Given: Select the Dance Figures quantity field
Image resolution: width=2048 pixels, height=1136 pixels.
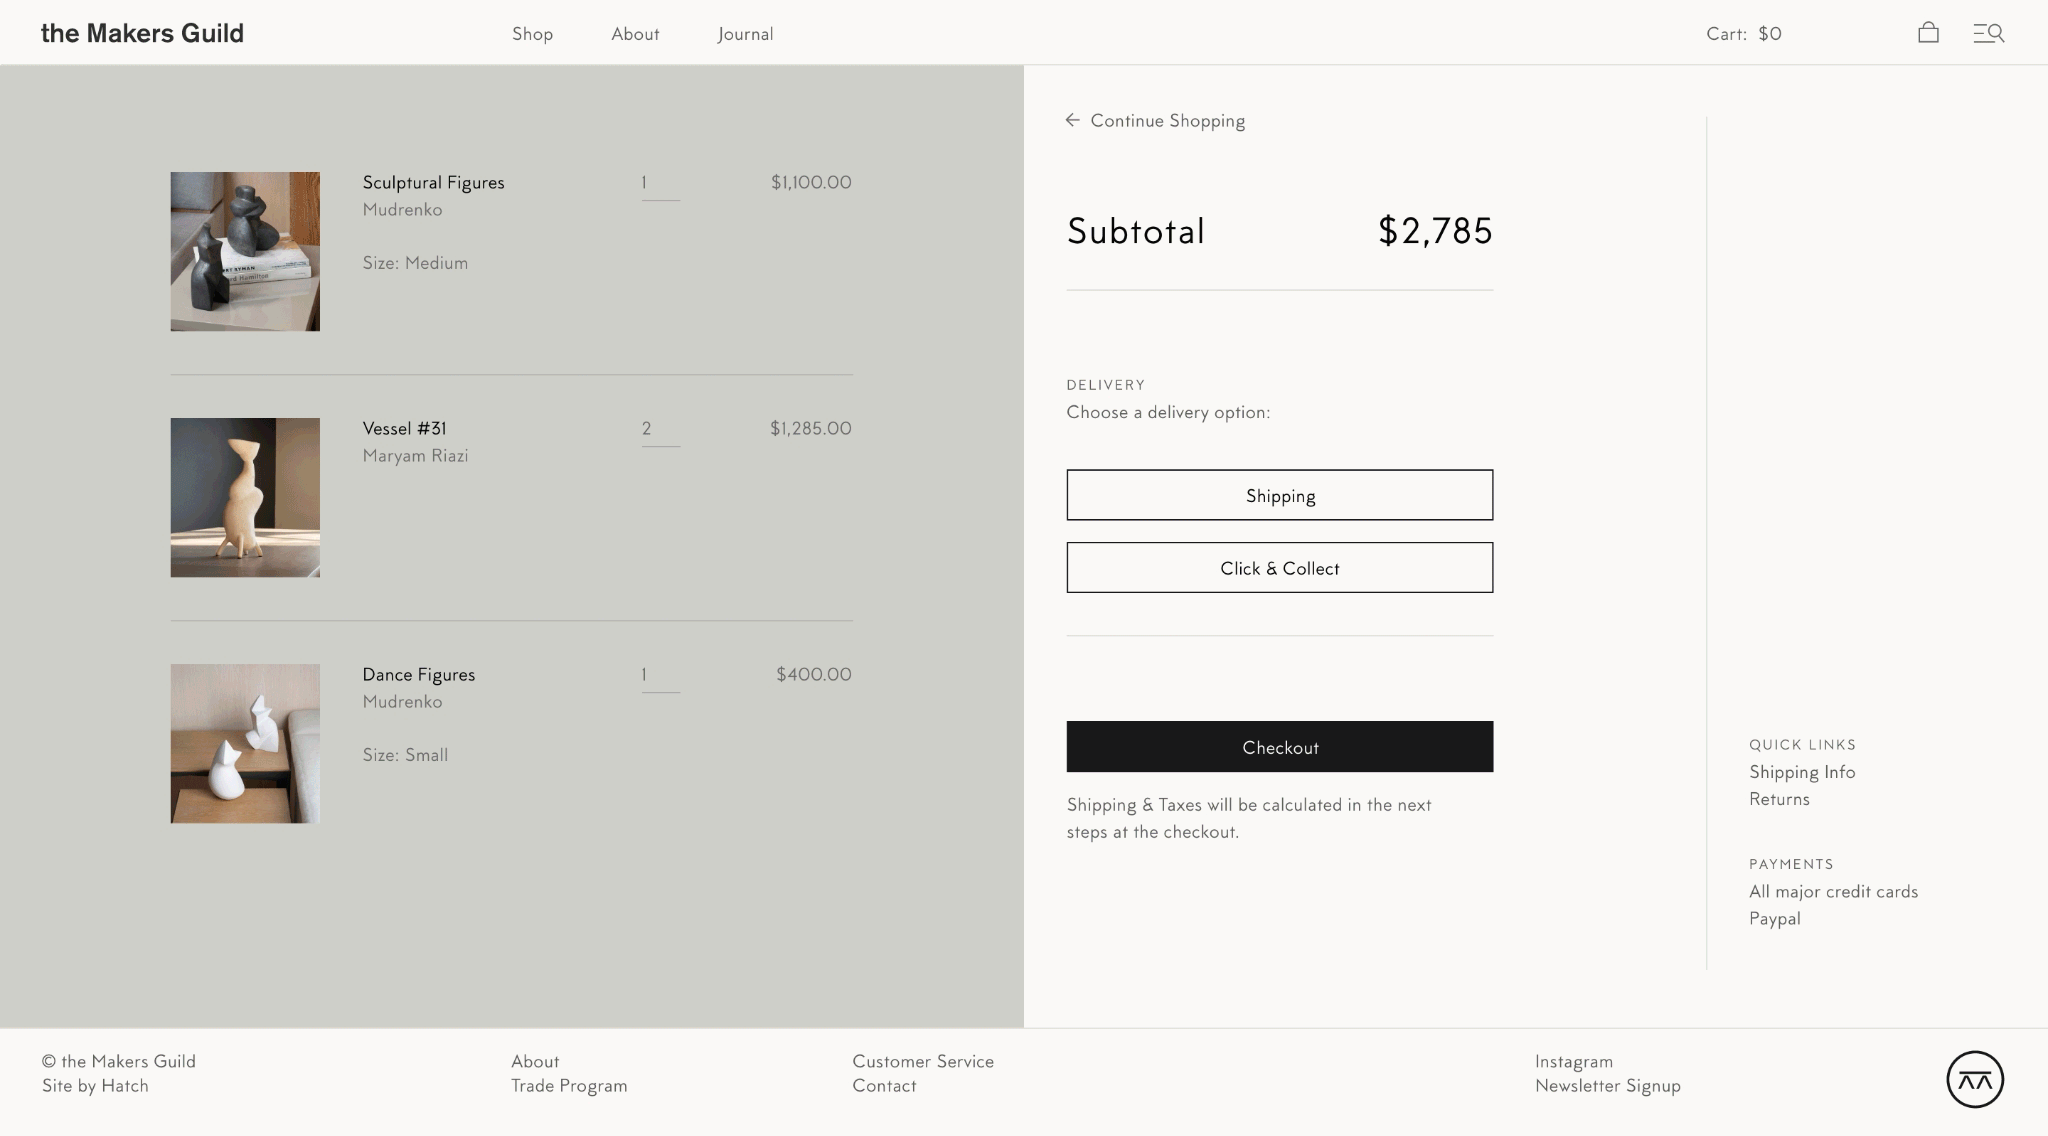Looking at the screenshot, I should tap(660, 675).
